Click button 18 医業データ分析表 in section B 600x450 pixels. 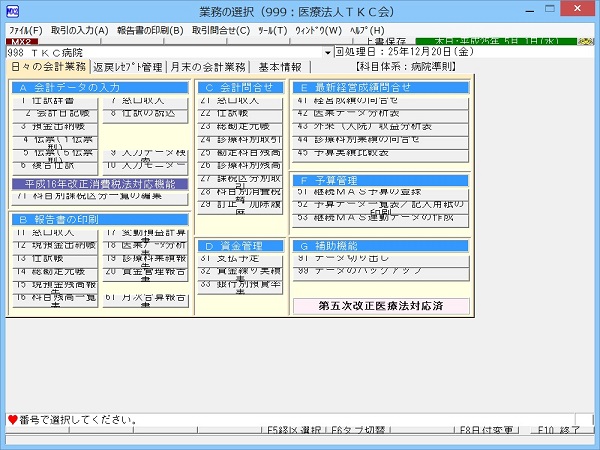tap(145, 249)
